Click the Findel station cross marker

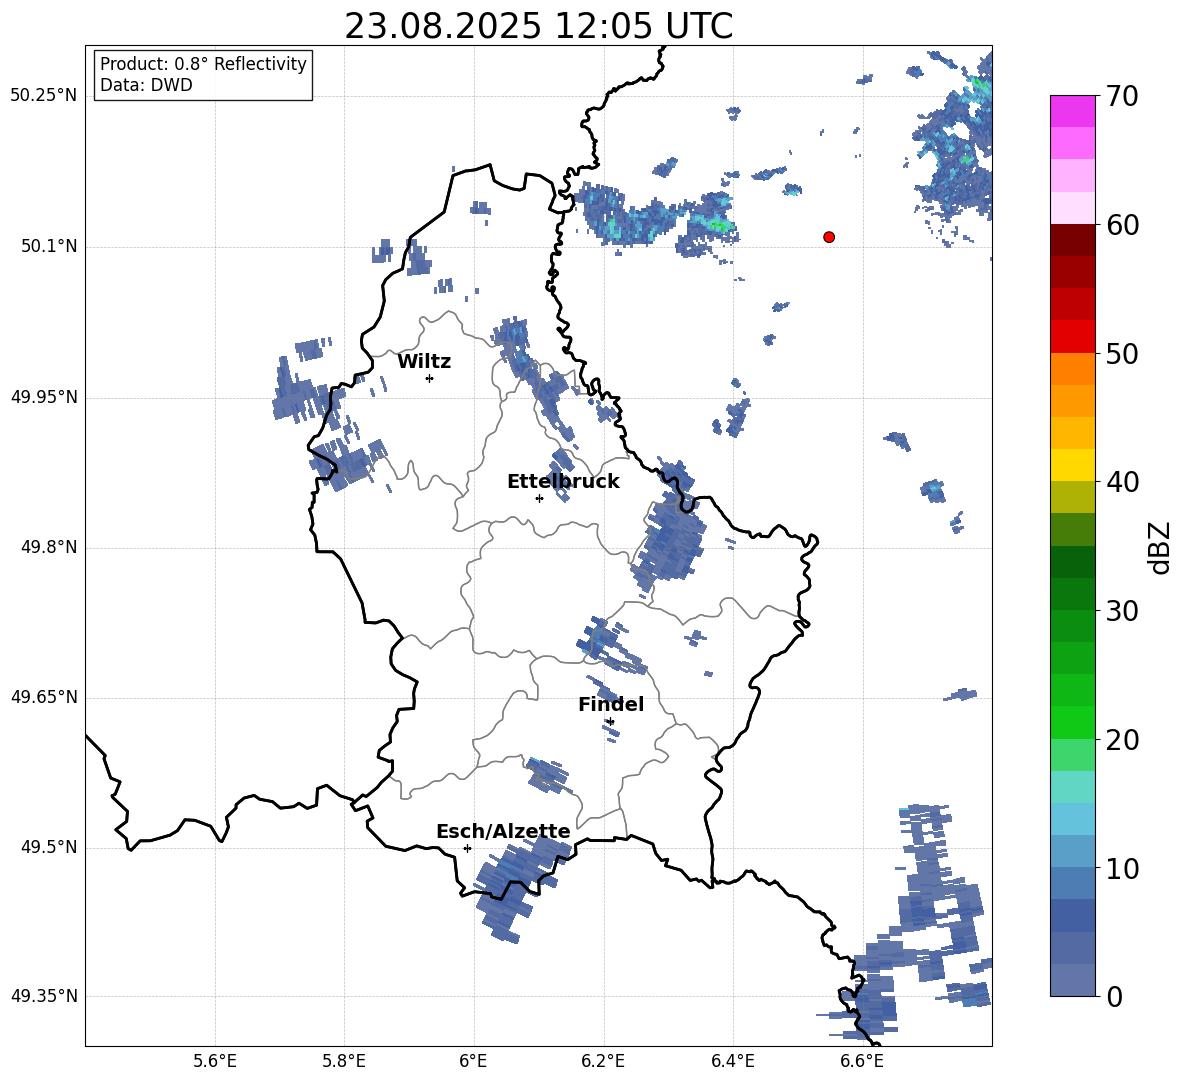(610, 722)
